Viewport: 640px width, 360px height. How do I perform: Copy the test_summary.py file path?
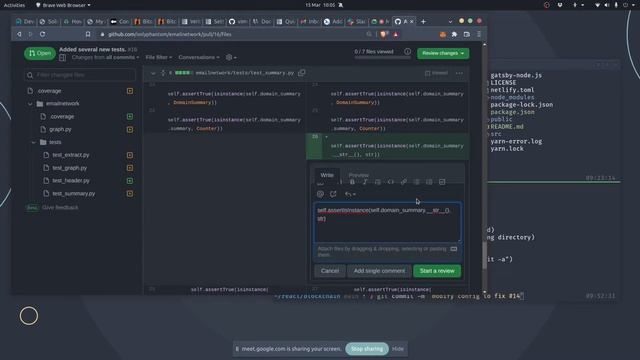coord(302,73)
